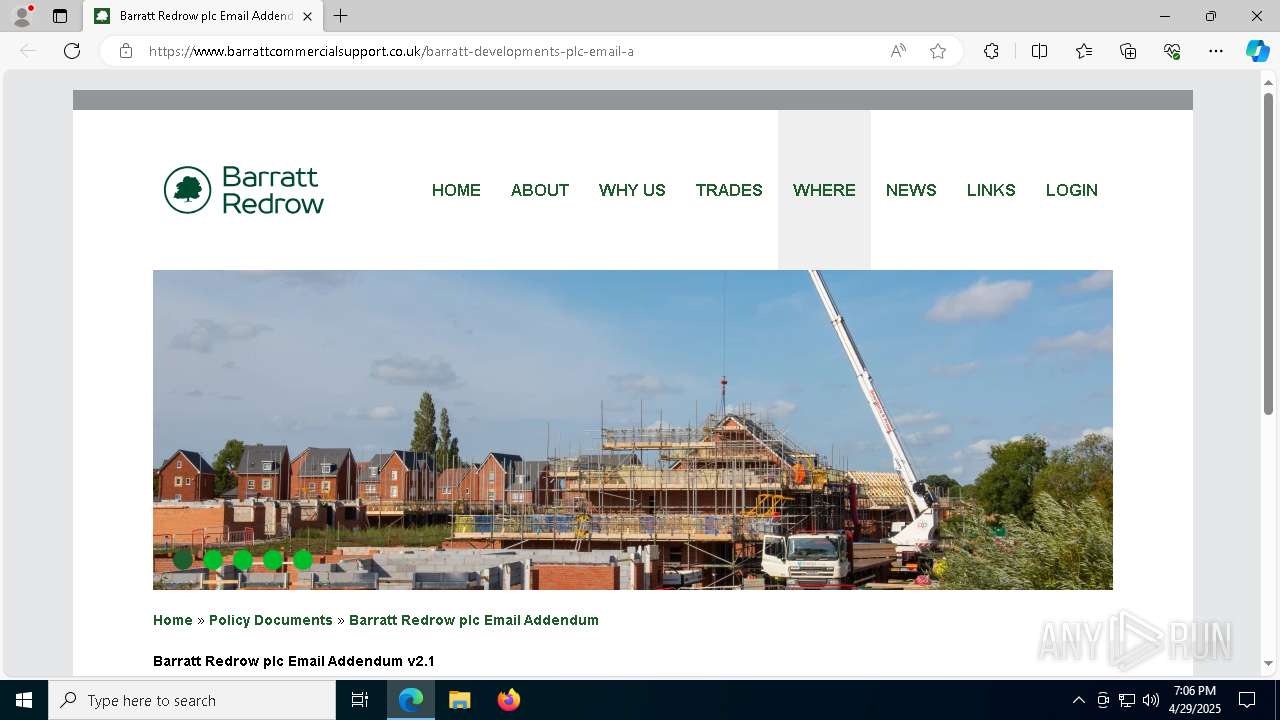Click Microsoft Edge taskbar icon

point(411,700)
